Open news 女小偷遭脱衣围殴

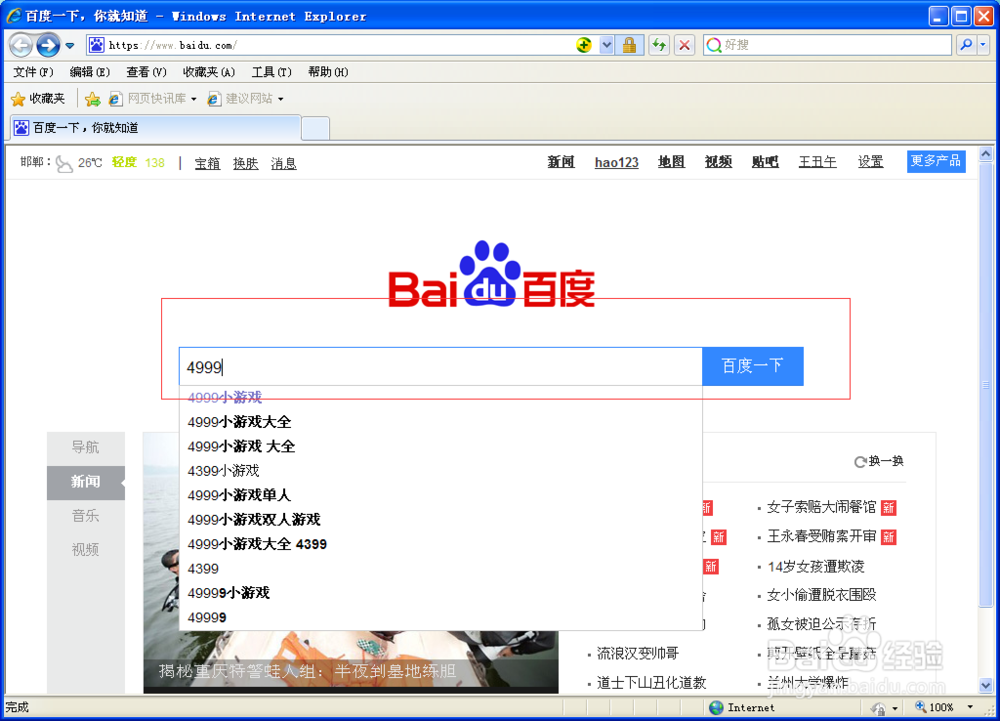click(x=821, y=595)
